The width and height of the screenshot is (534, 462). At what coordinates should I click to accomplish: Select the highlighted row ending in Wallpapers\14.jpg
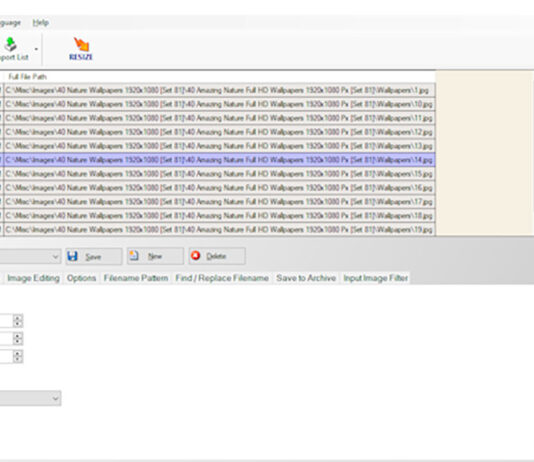pos(220,160)
